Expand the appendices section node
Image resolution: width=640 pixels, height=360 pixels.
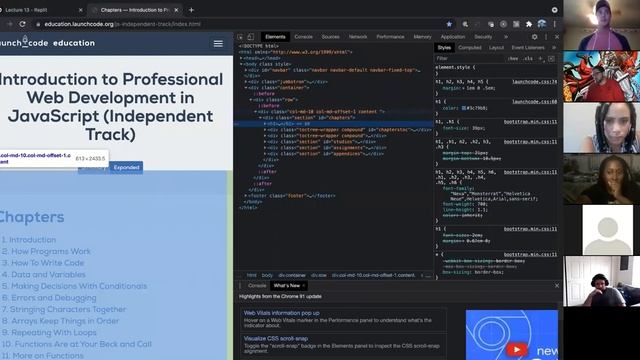pyautogui.click(x=265, y=154)
